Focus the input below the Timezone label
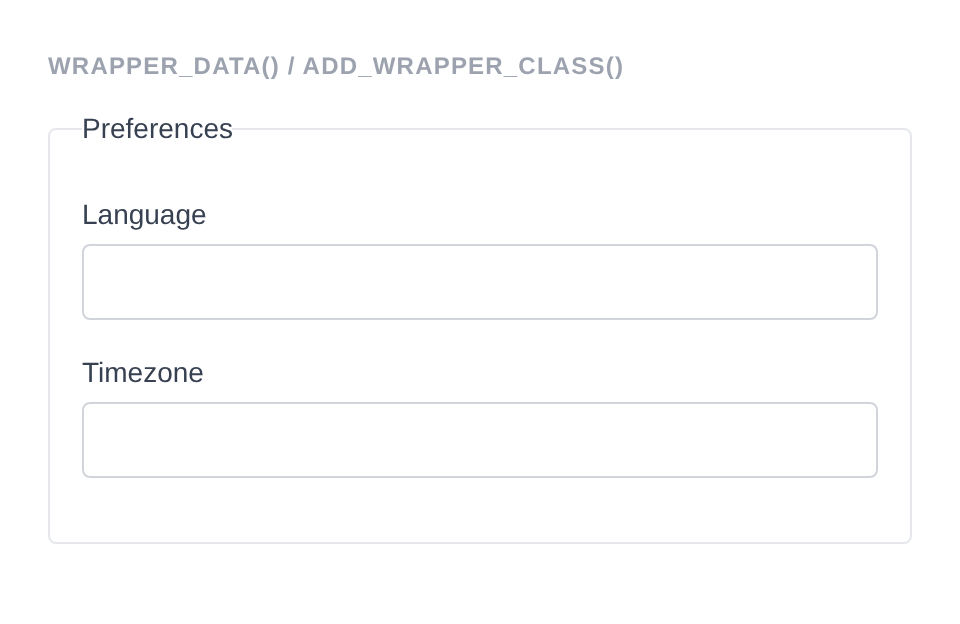Screen dimensions: 960x624 coord(480,440)
